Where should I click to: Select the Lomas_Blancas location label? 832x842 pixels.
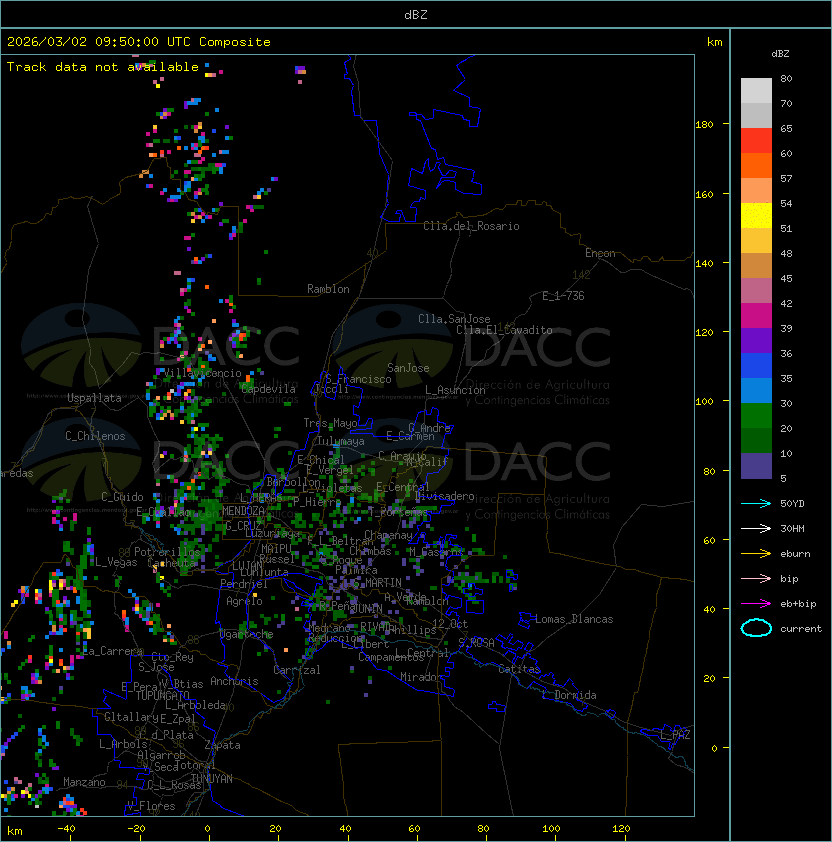(574, 619)
